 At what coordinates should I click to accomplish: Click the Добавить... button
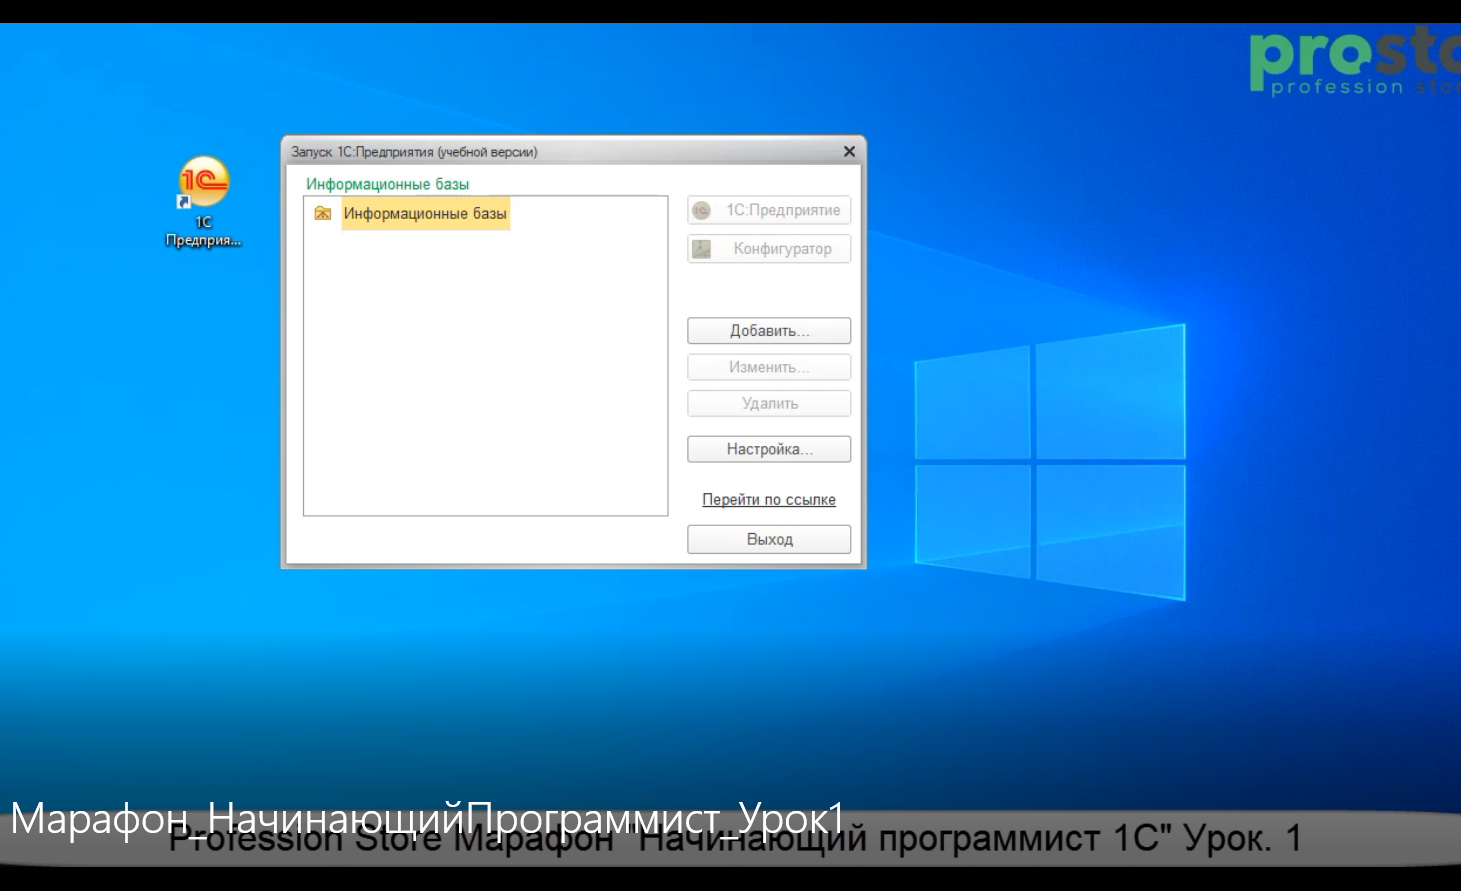pyautogui.click(x=768, y=331)
